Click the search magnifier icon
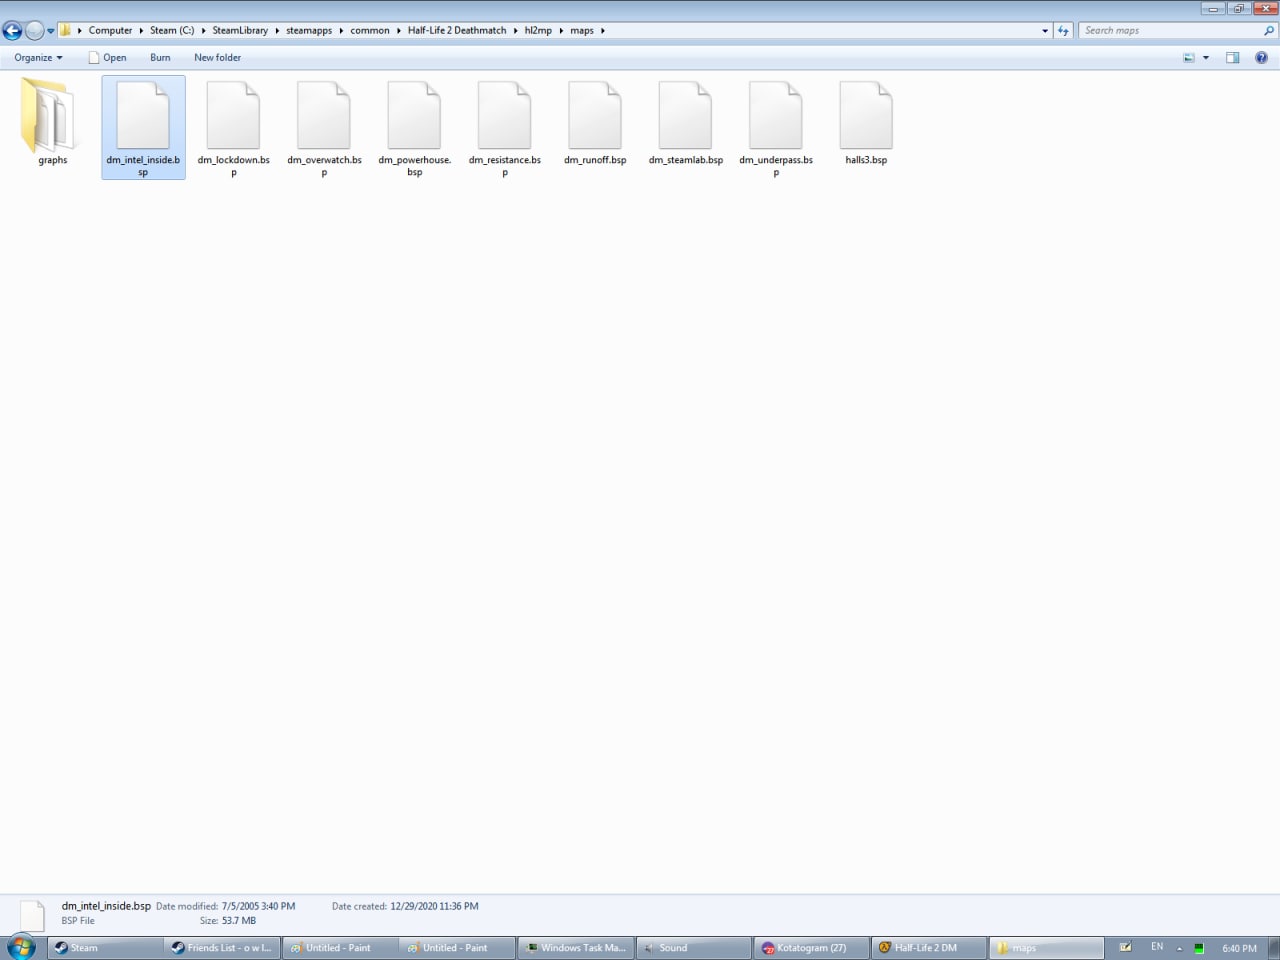This screenshot has height=960, width=1280. tap(1269, 31)
